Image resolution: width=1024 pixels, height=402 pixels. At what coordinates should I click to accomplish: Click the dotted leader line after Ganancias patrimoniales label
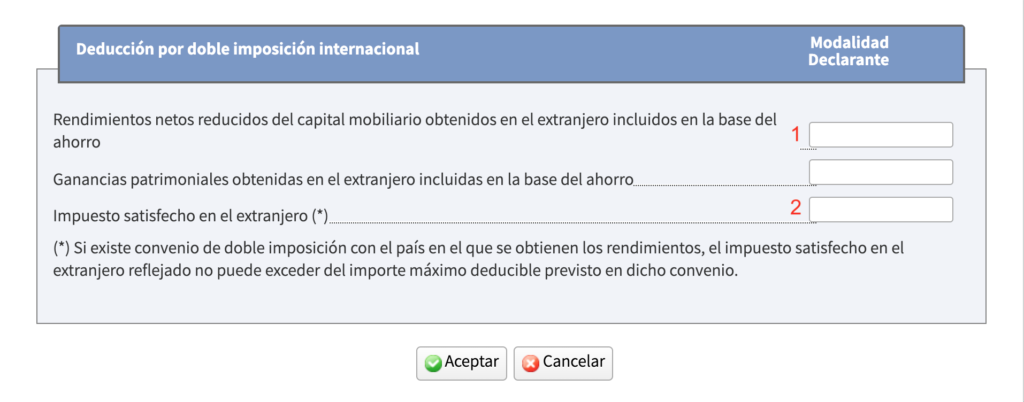coord(722,184)
